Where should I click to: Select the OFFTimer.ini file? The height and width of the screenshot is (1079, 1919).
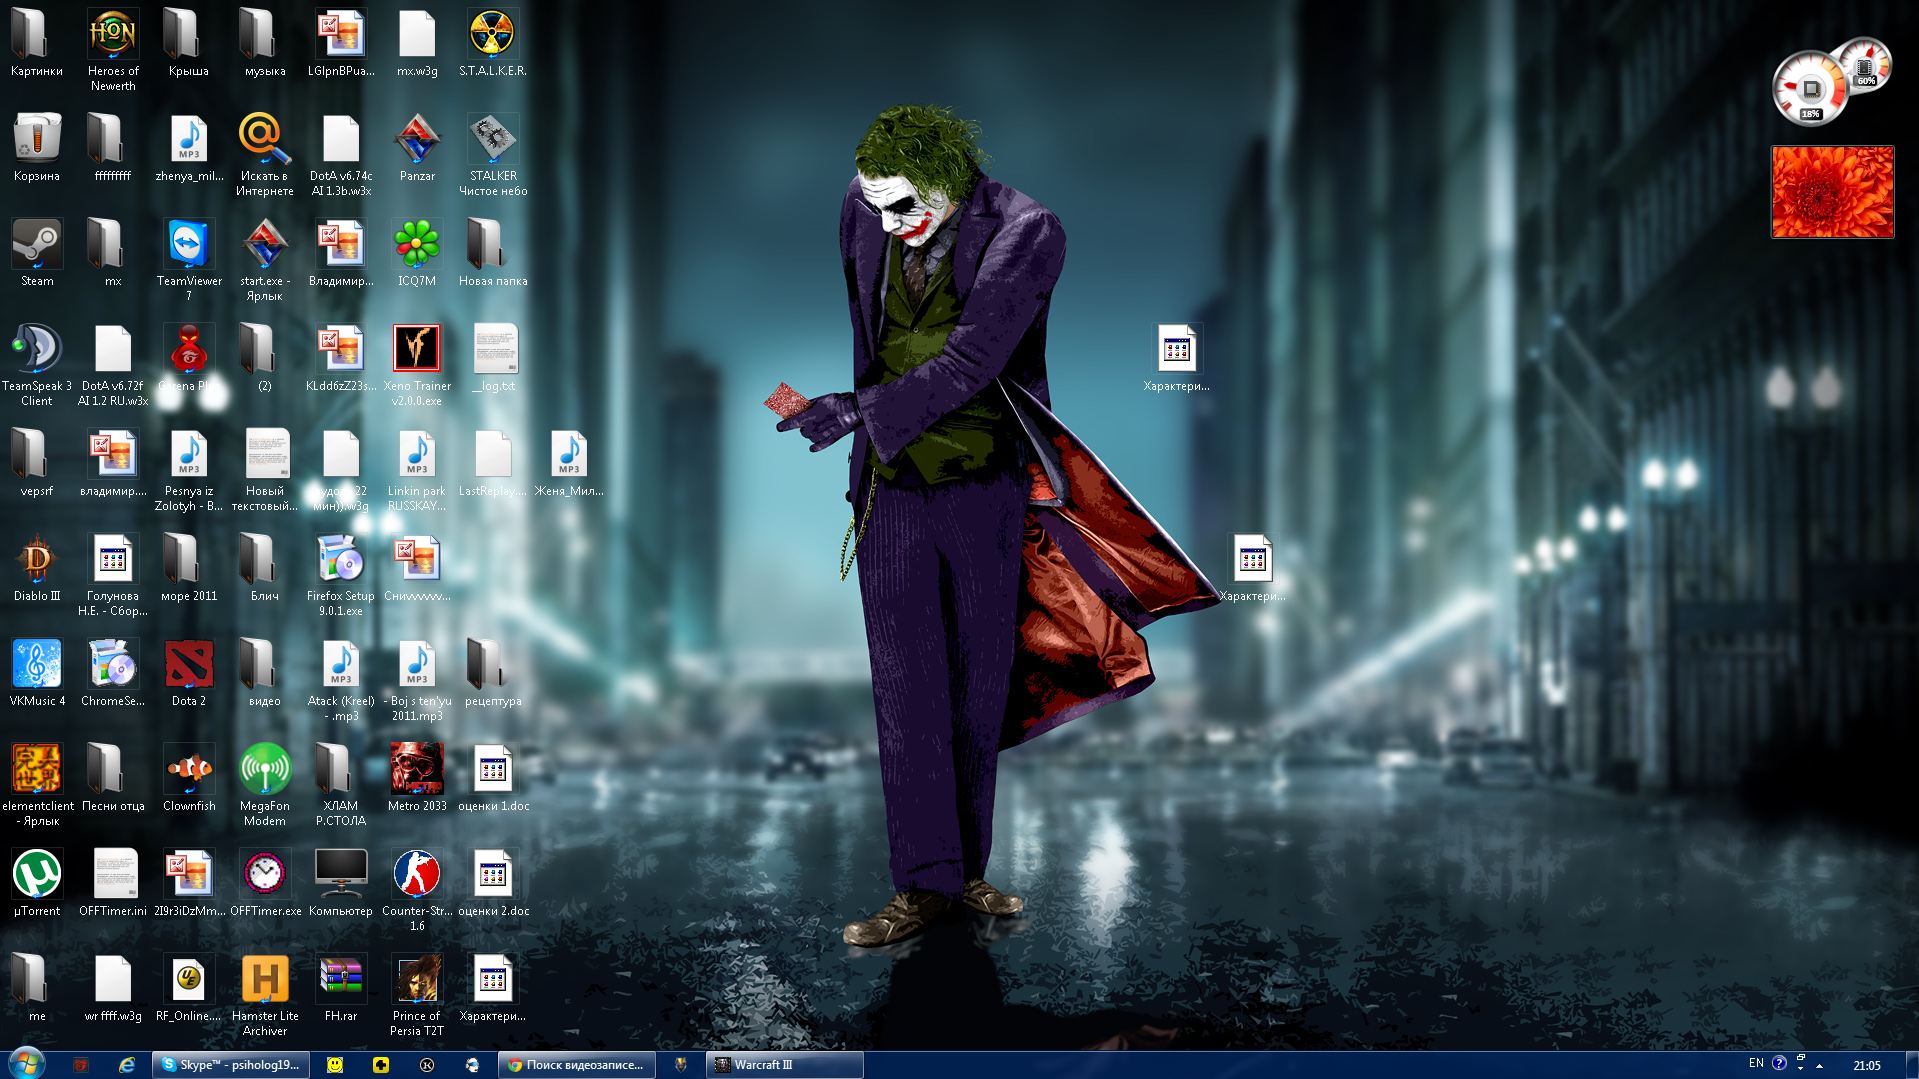[113, 883]
